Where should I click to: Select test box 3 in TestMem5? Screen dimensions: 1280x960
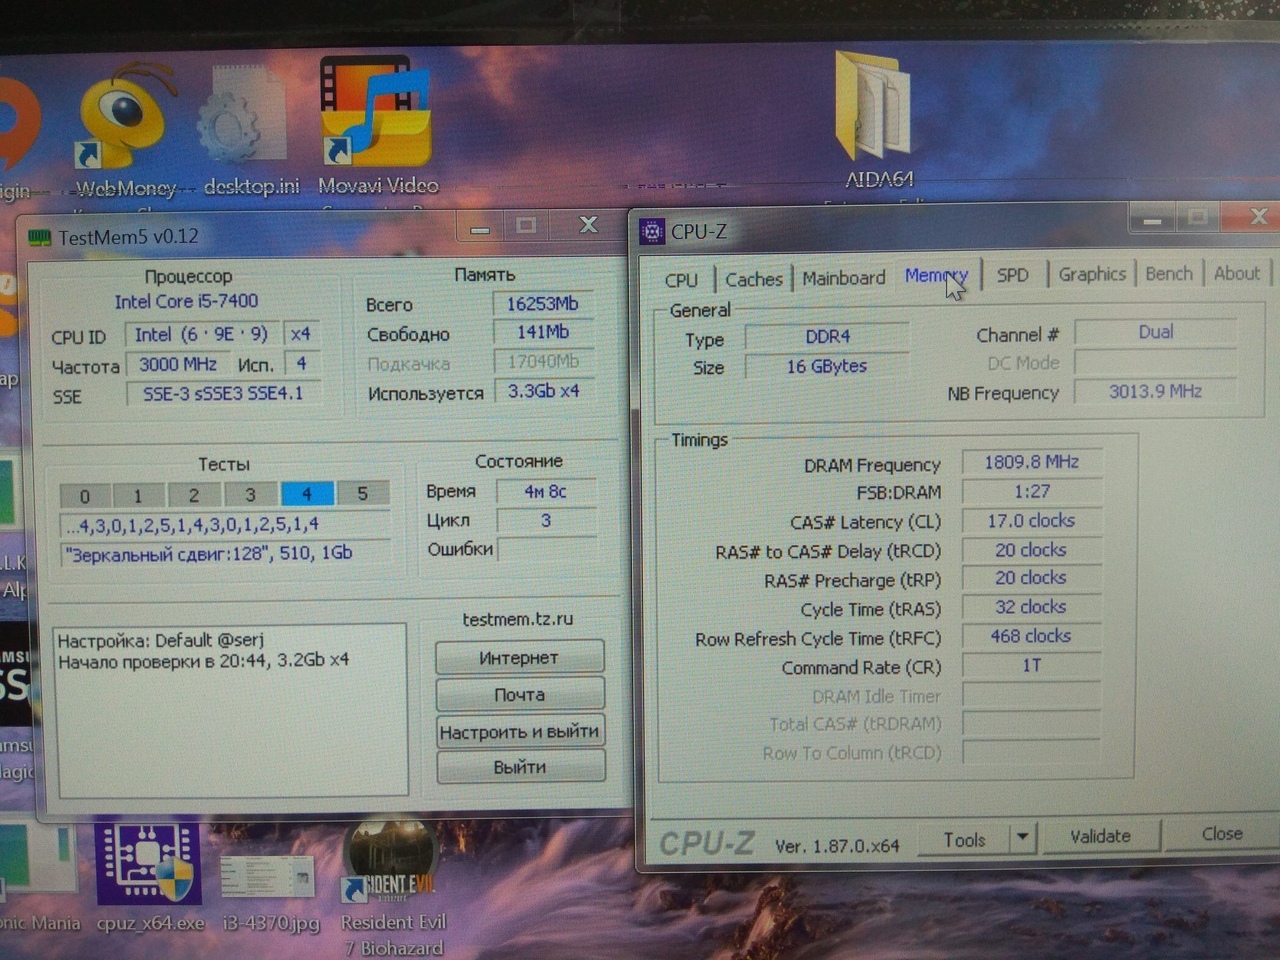click(250, 494)
